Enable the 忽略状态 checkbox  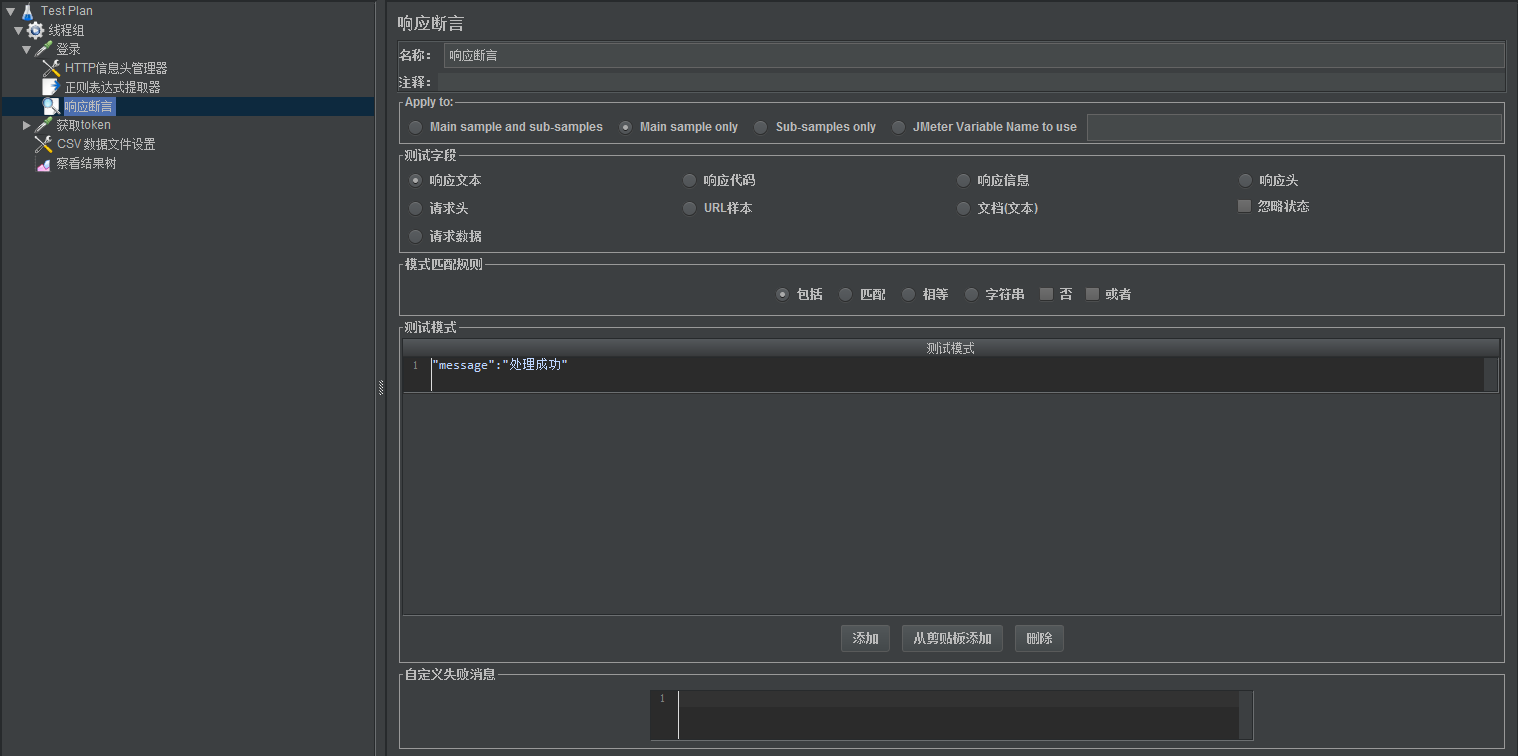1273,206
